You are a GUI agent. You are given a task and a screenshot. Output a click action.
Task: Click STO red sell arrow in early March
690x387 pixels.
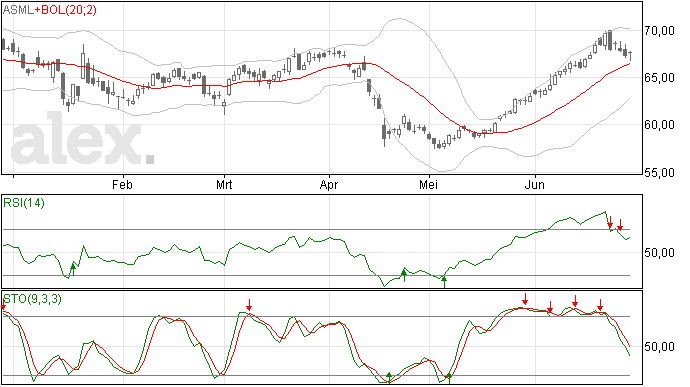(x=249, y=305)
